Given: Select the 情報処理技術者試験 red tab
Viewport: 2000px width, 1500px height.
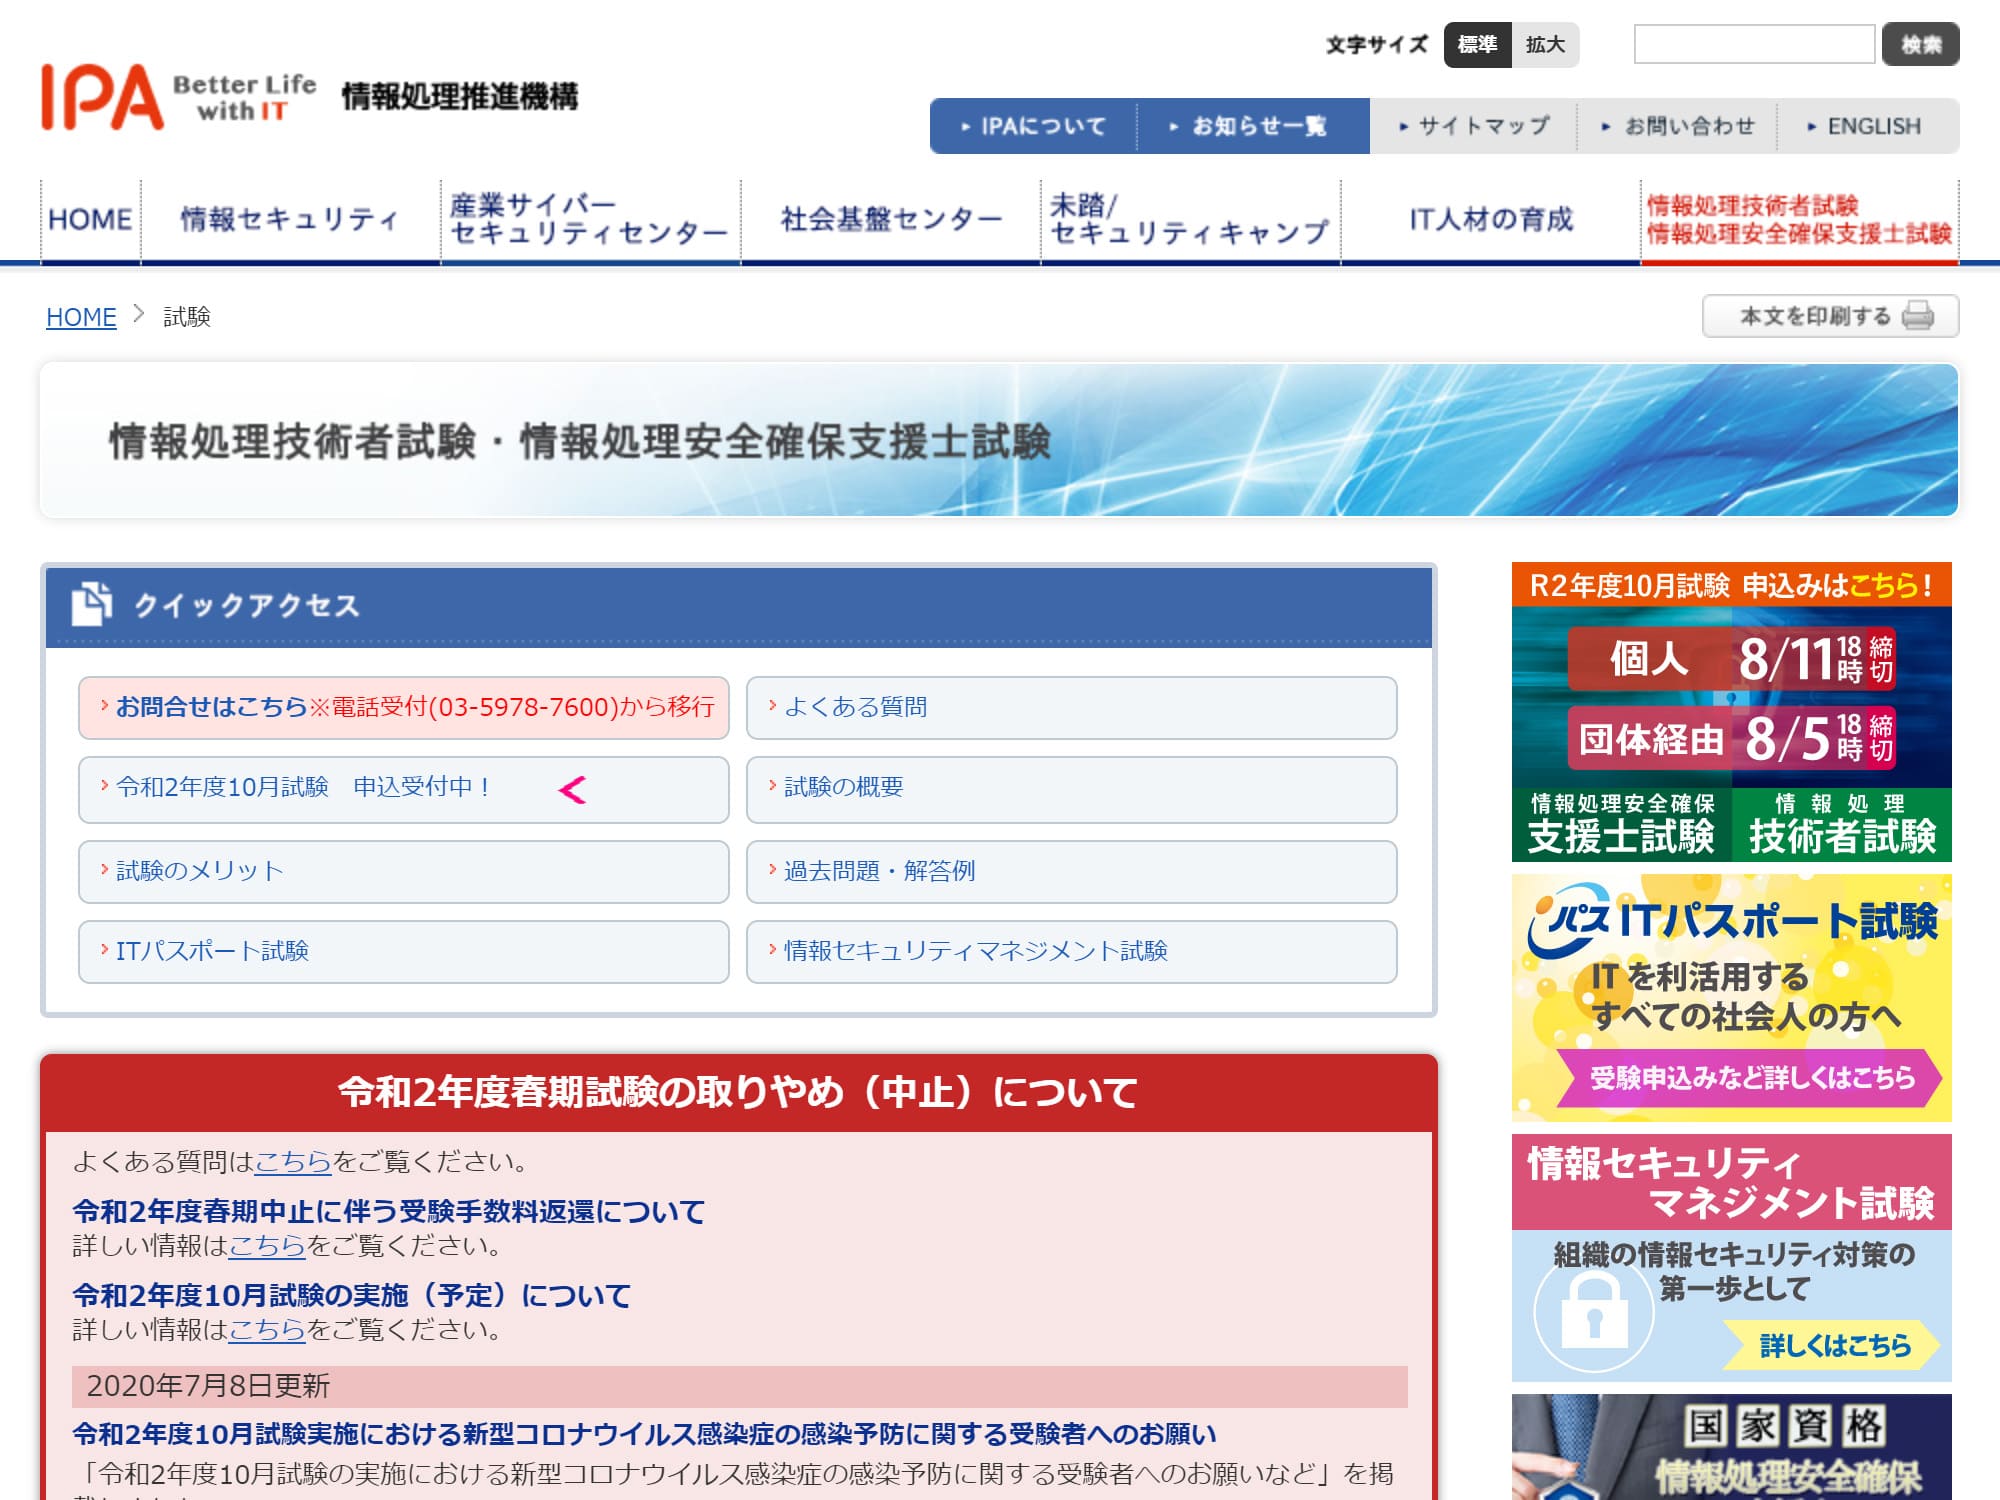Looking at the screenshot, I should (x=1799, y=220).
